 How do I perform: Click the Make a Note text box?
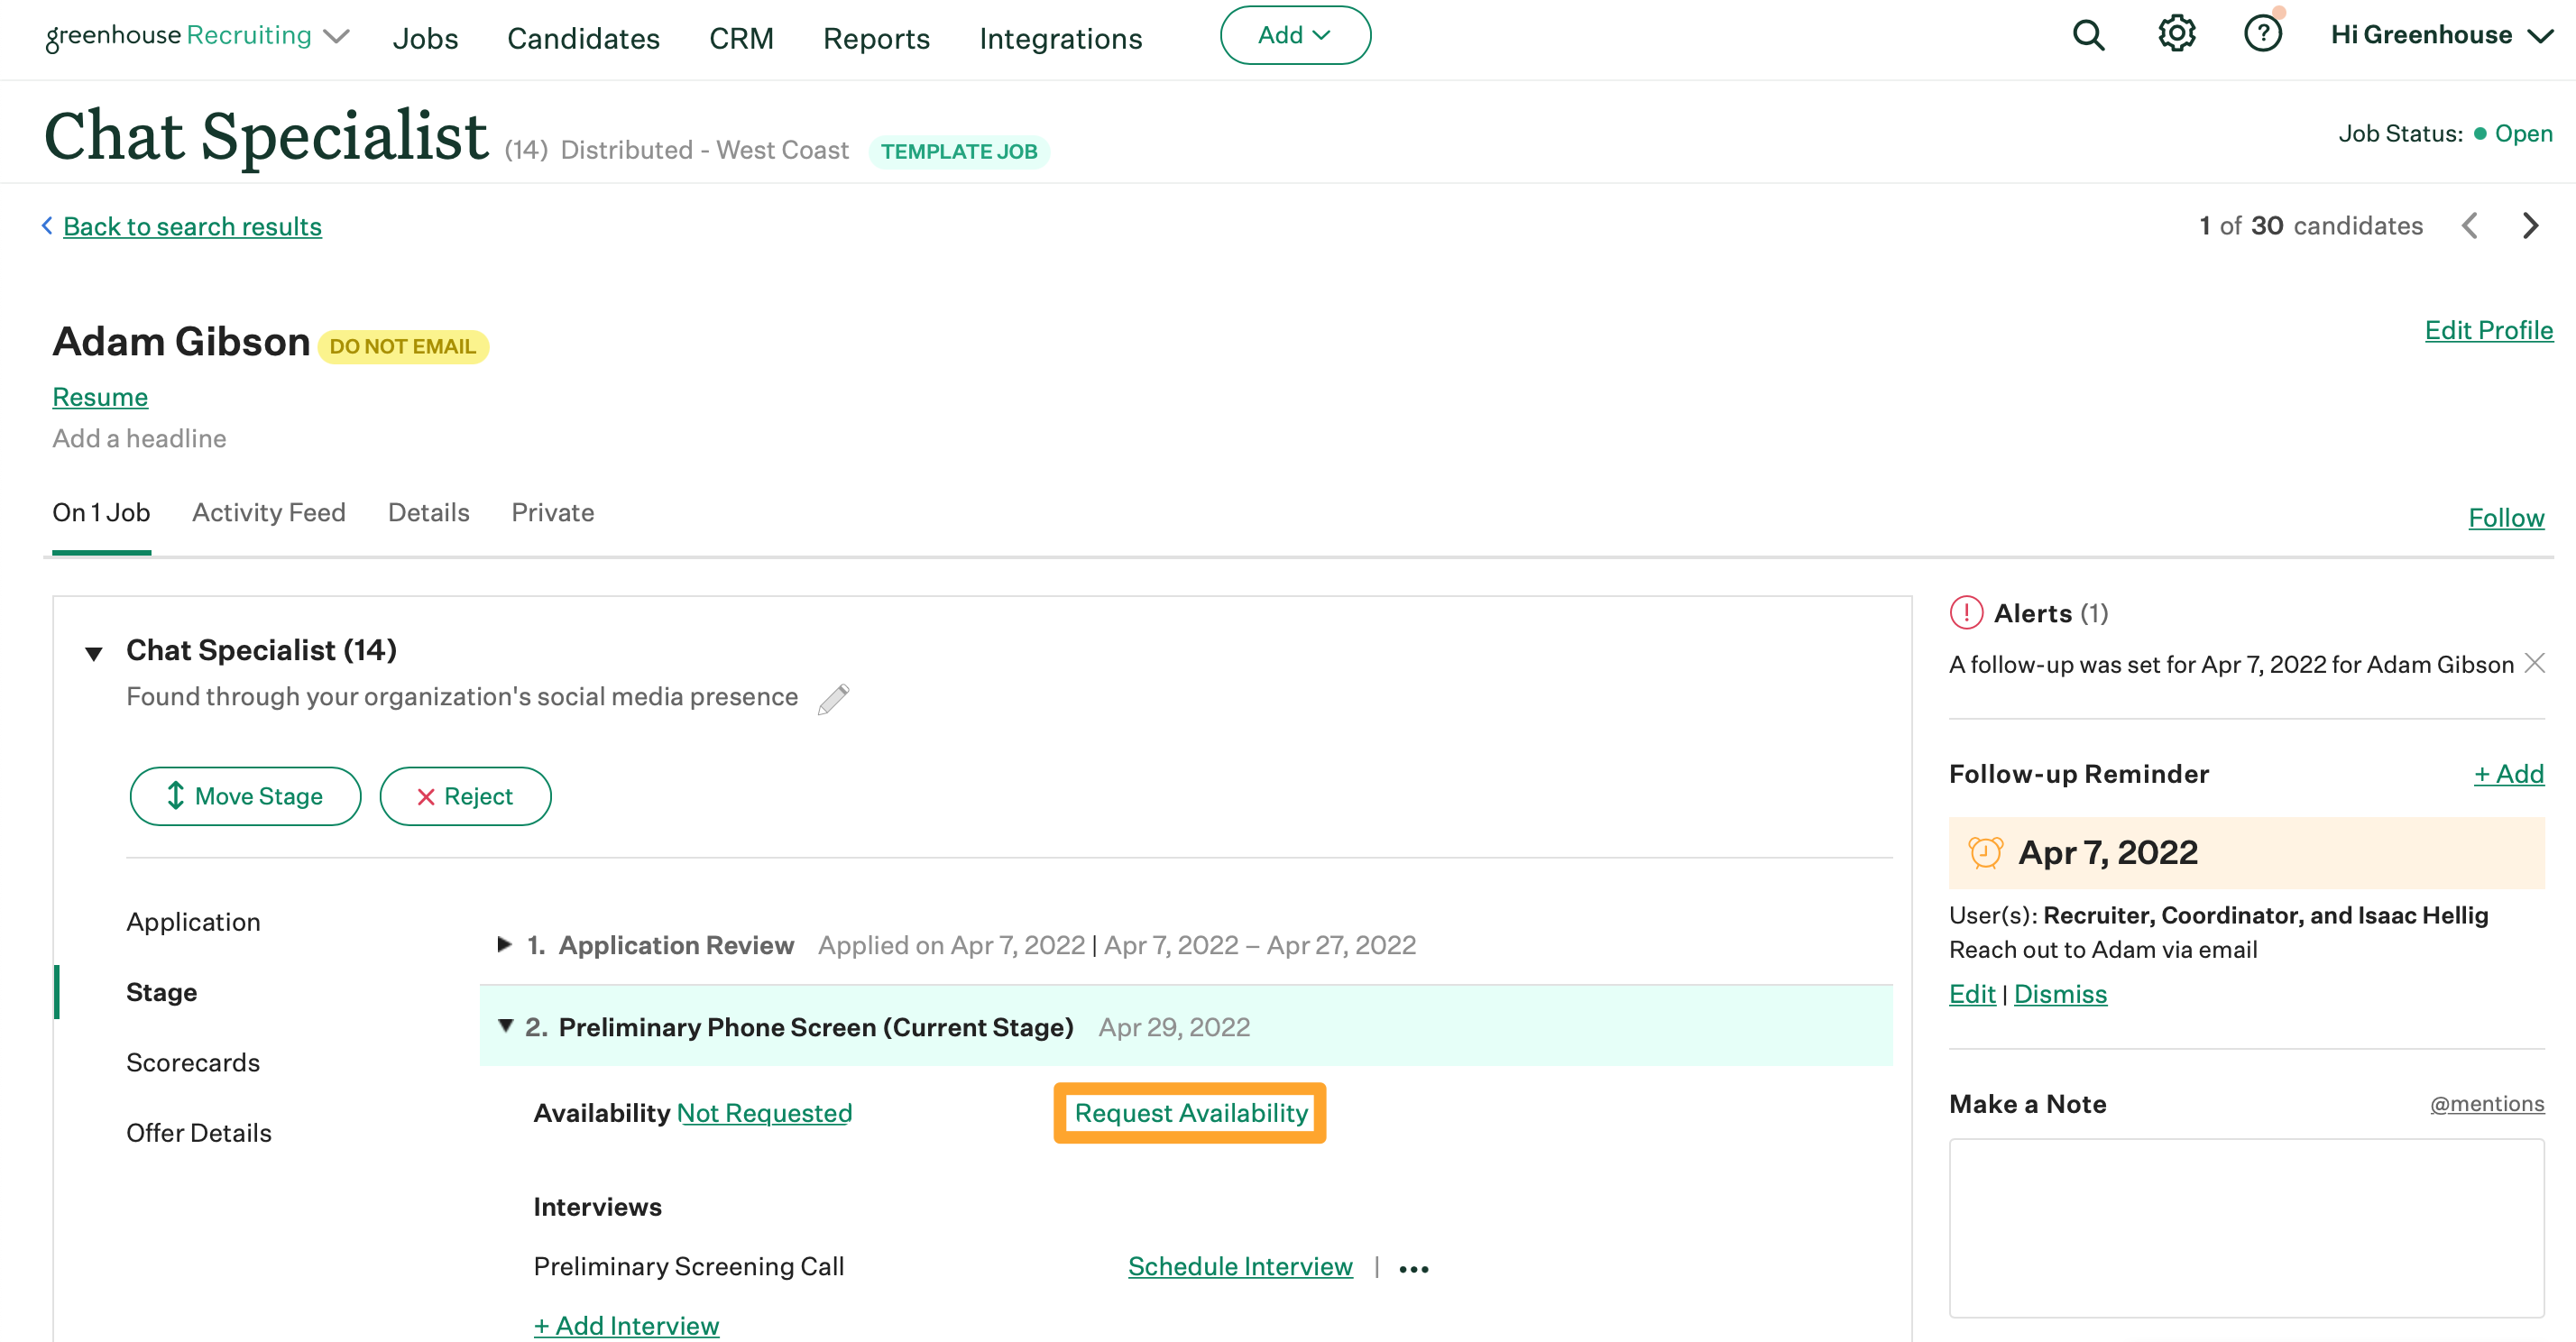[x=2246, y=1228]
